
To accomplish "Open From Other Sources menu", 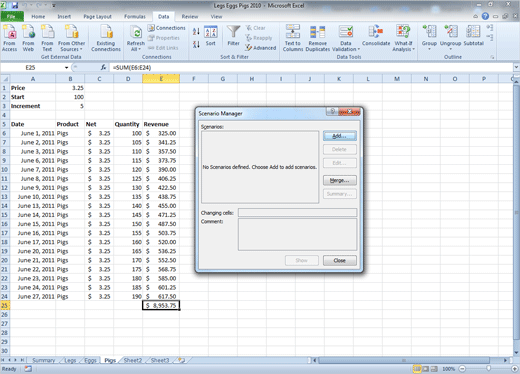I will click(x=71, y=38).
